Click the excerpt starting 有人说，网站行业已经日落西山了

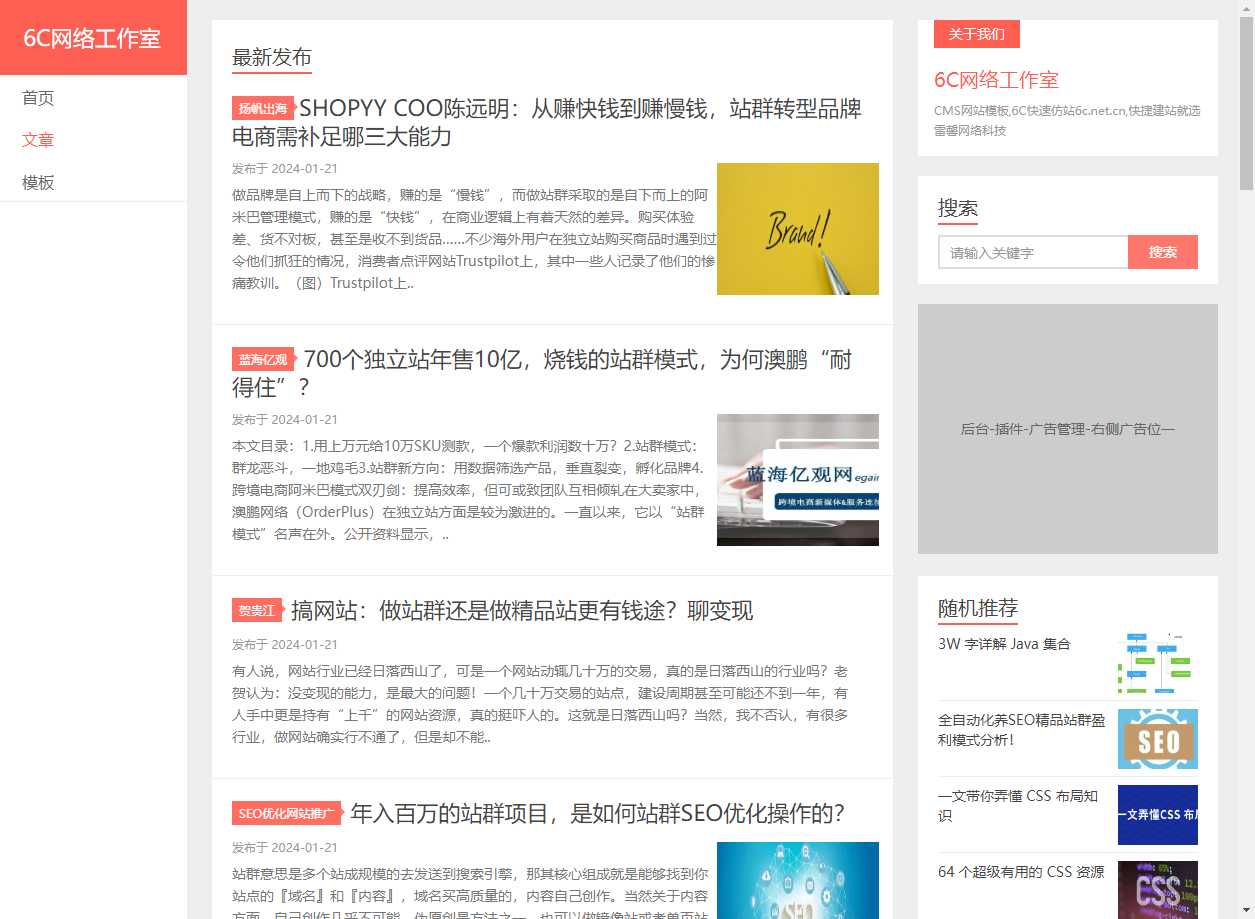(x=540, y=704)
